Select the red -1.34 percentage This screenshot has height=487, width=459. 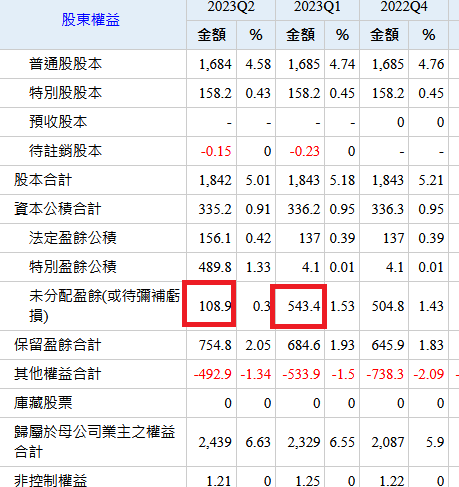pos(256,374)
